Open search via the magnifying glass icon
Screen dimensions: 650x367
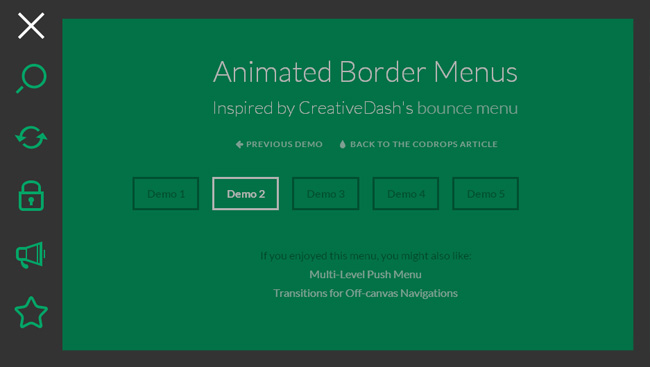pos(32,78)
